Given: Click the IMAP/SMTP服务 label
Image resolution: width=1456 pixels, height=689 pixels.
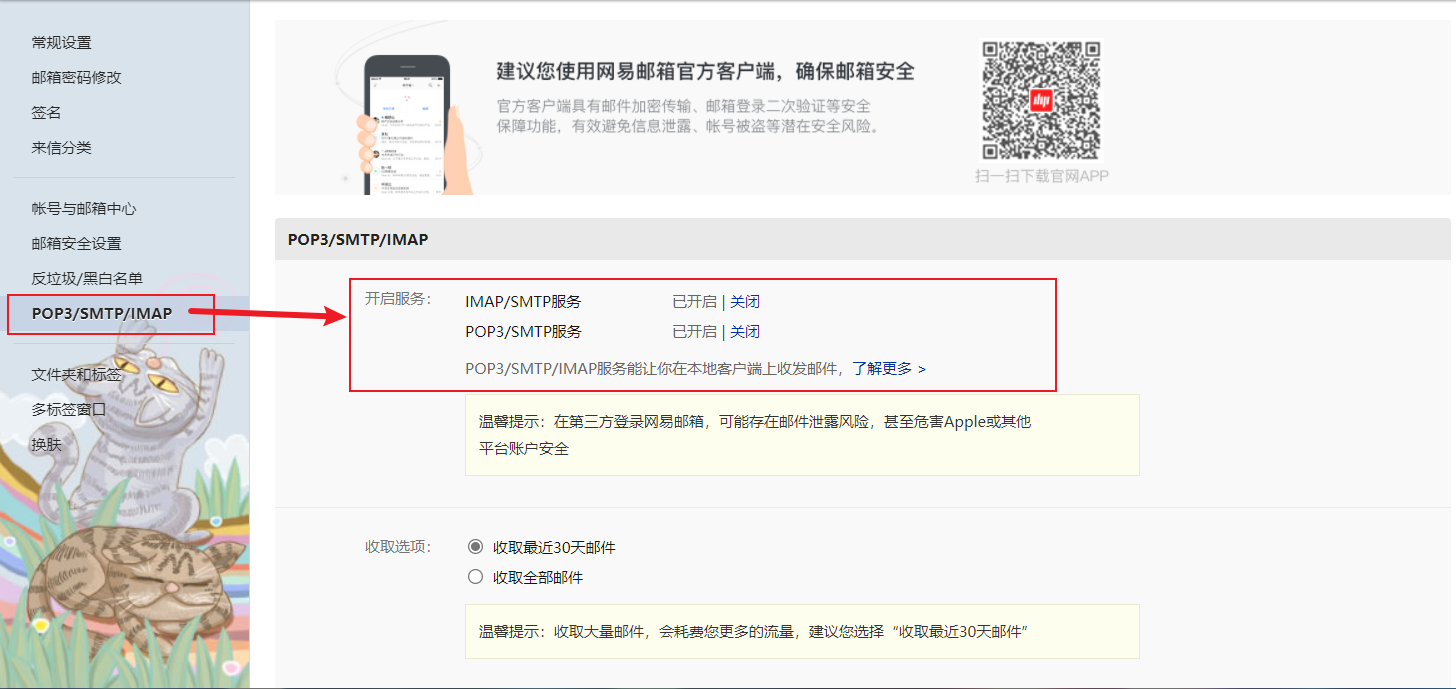Looking at the screenshot, I should coord(523,301).
